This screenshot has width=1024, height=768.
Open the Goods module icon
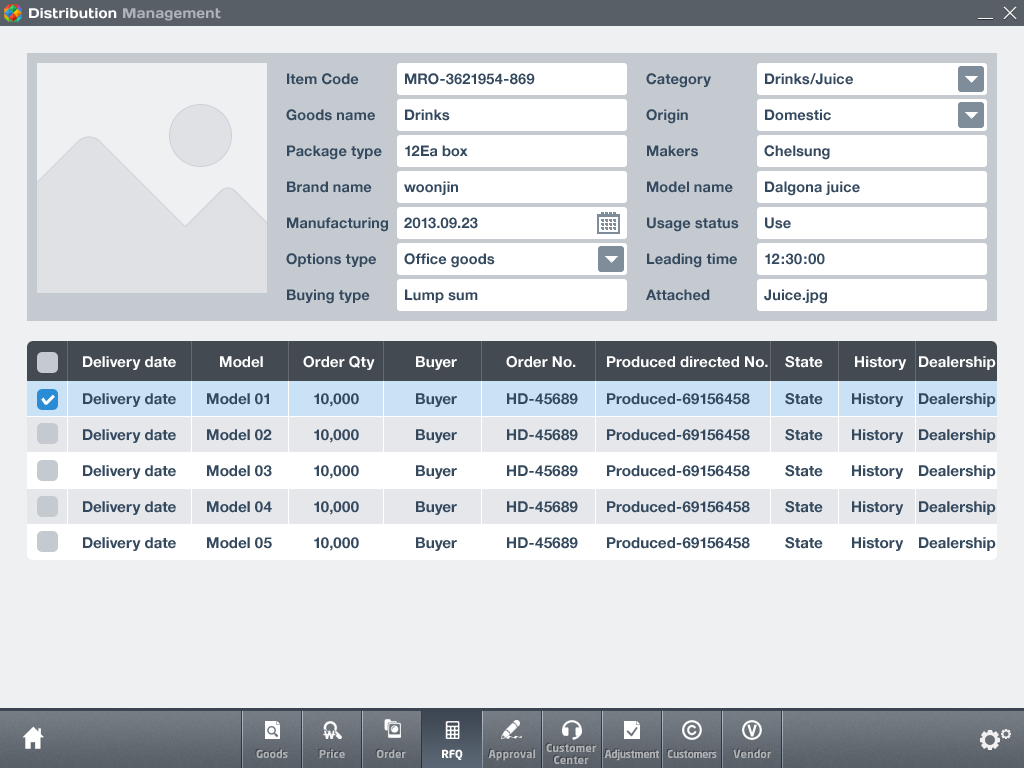click(x=271, y=738)
